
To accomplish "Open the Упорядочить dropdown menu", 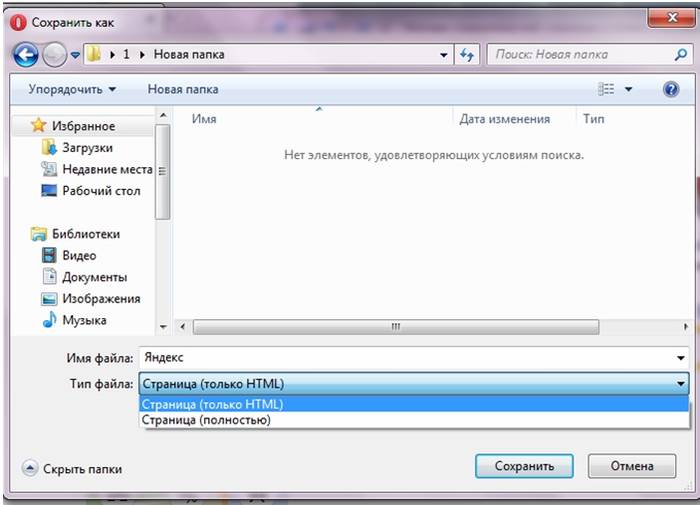I will click(x=72, y=89).
